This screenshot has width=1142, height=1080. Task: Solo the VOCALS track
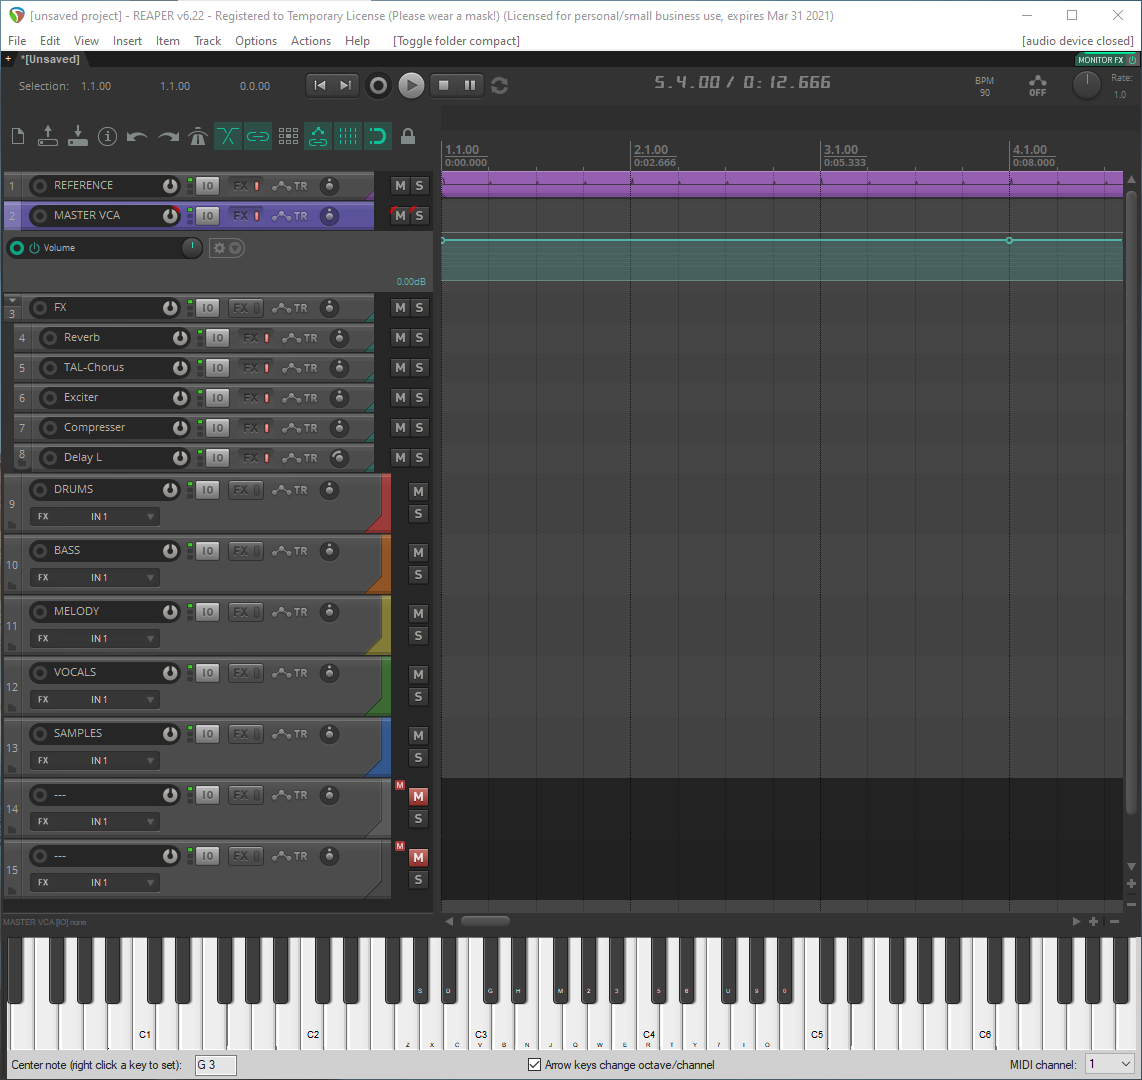[x=418, y=697]
